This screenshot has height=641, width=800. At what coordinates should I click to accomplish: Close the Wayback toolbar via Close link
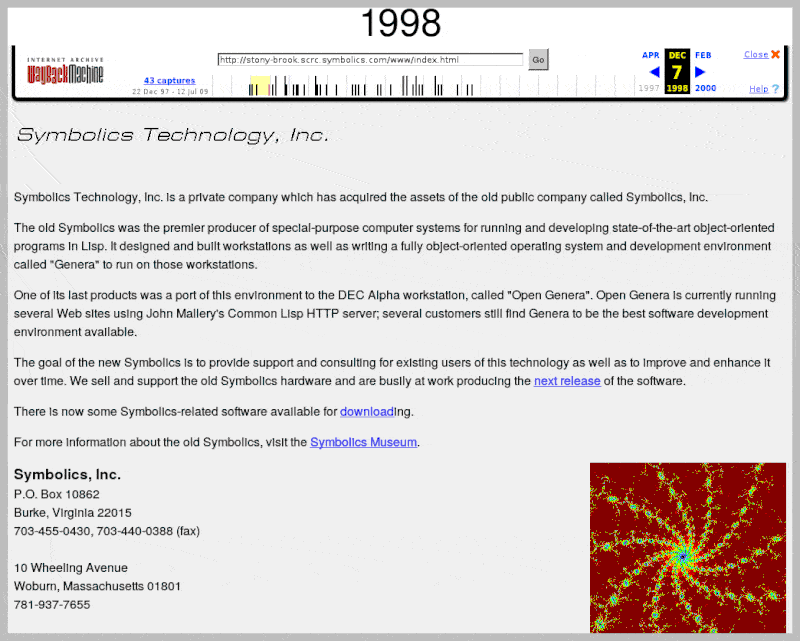pyautogui.click(x=756, y=55)
